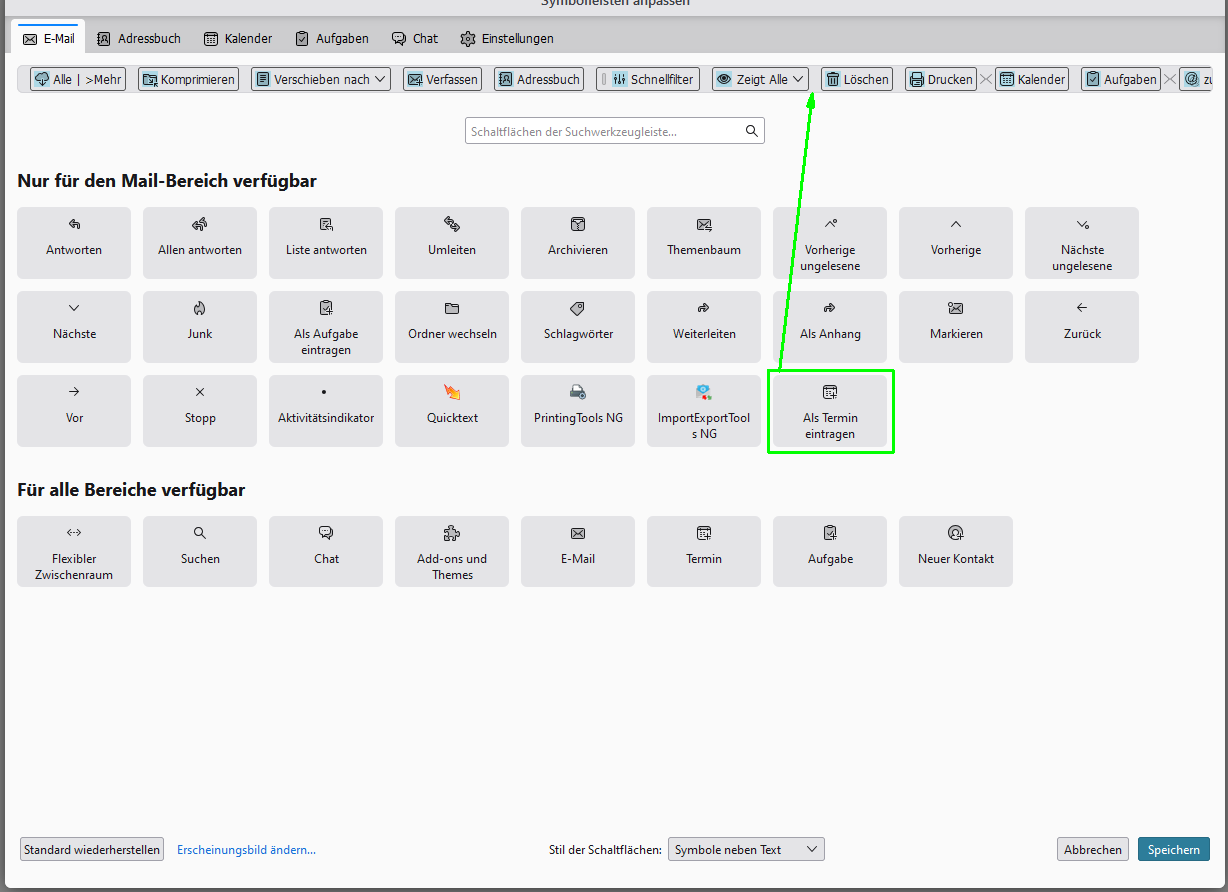
Task: Pick the Als Aufgabe eintragen tile
Action: click(326, 327)
